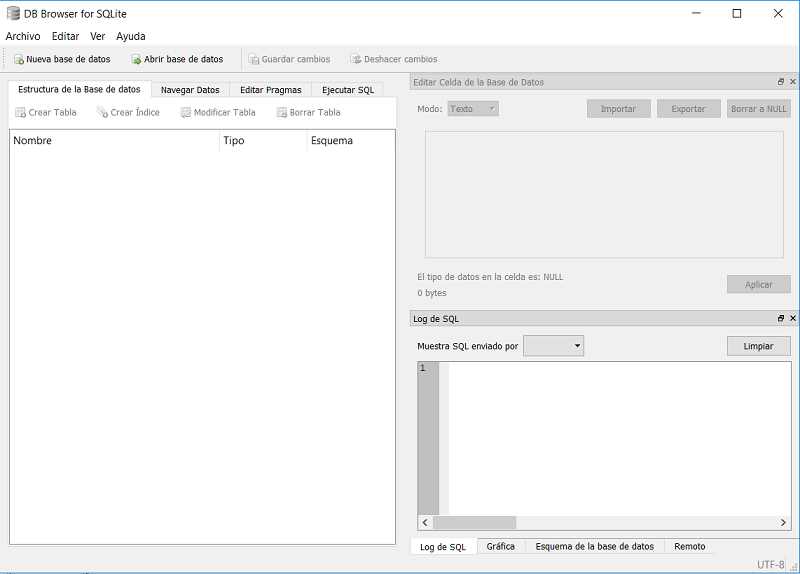Image resolution: width=800 pixels, height=574 pixels.
Task: Click in the SQL log text area
Action: click(619, 439)
